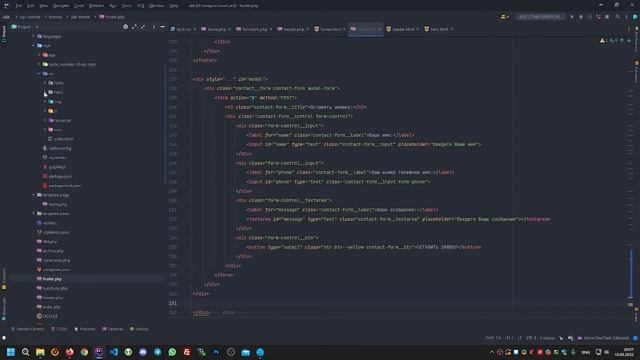Open the Problems tool window
This screenshot has height=360, width=640.
84,329
